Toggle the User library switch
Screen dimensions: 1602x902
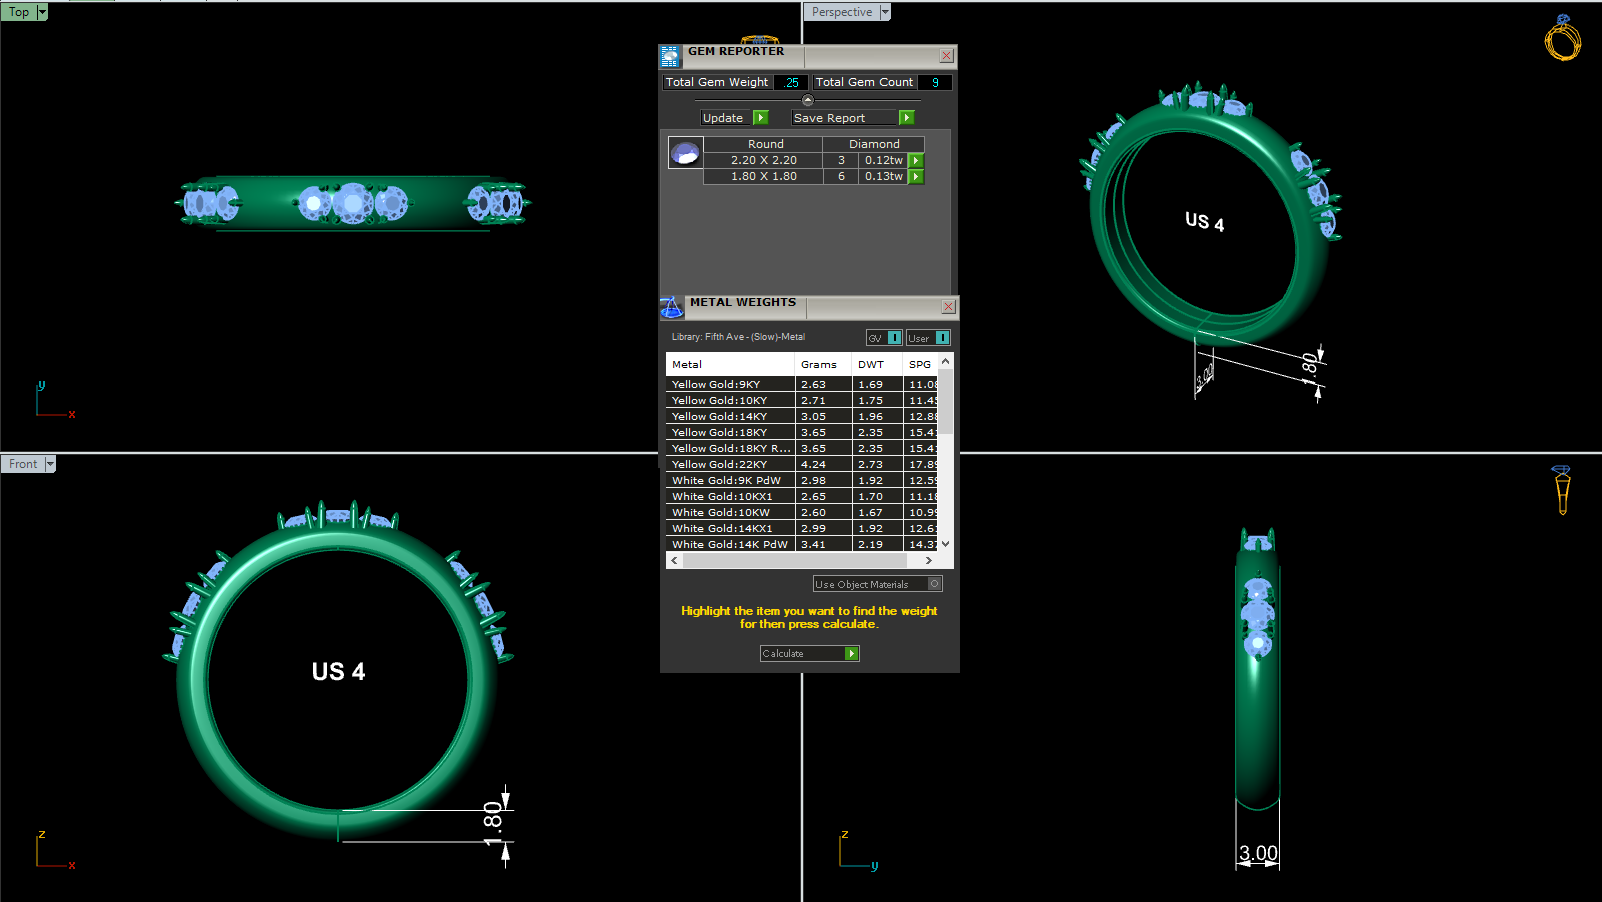tap(942, 338)
